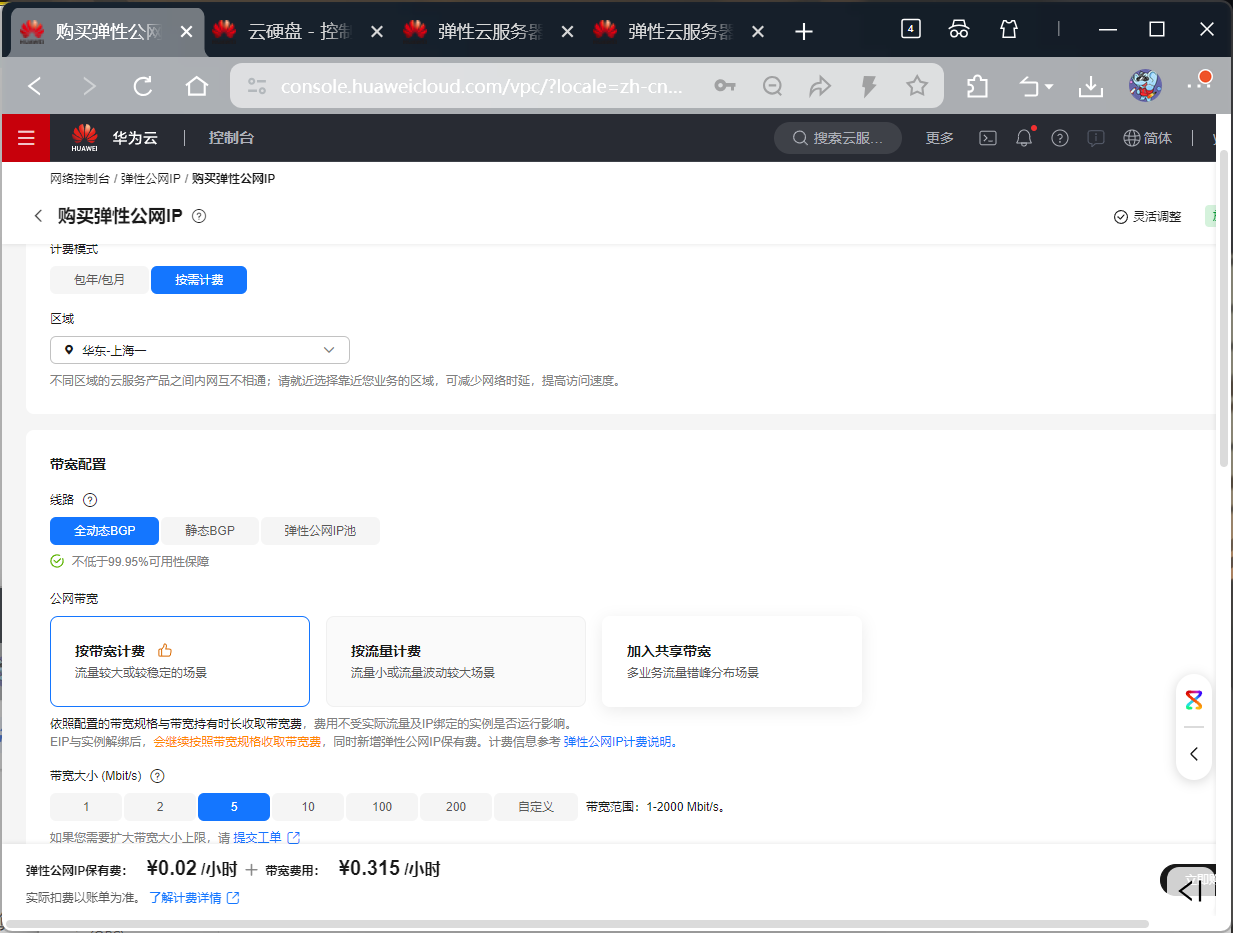Open the CloudShell terminal icon
Screen dimensions: 1233x933
click(987, 138)
